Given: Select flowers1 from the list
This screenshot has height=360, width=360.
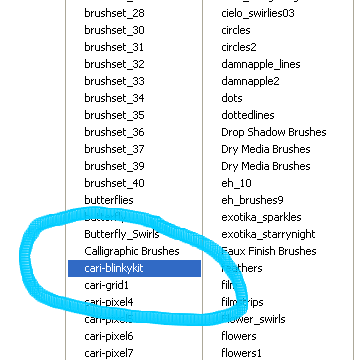Looking at the screenshot, I should click(x=241, y=353).
